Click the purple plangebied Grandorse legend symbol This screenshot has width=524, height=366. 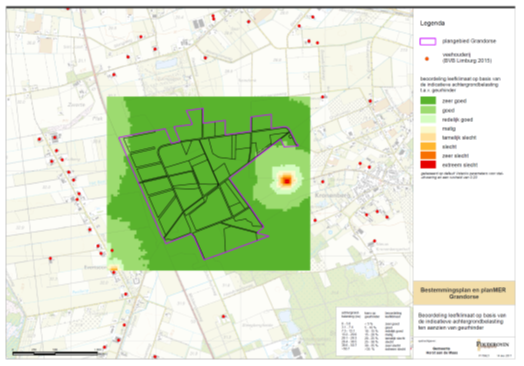click(x=427, y=41)
